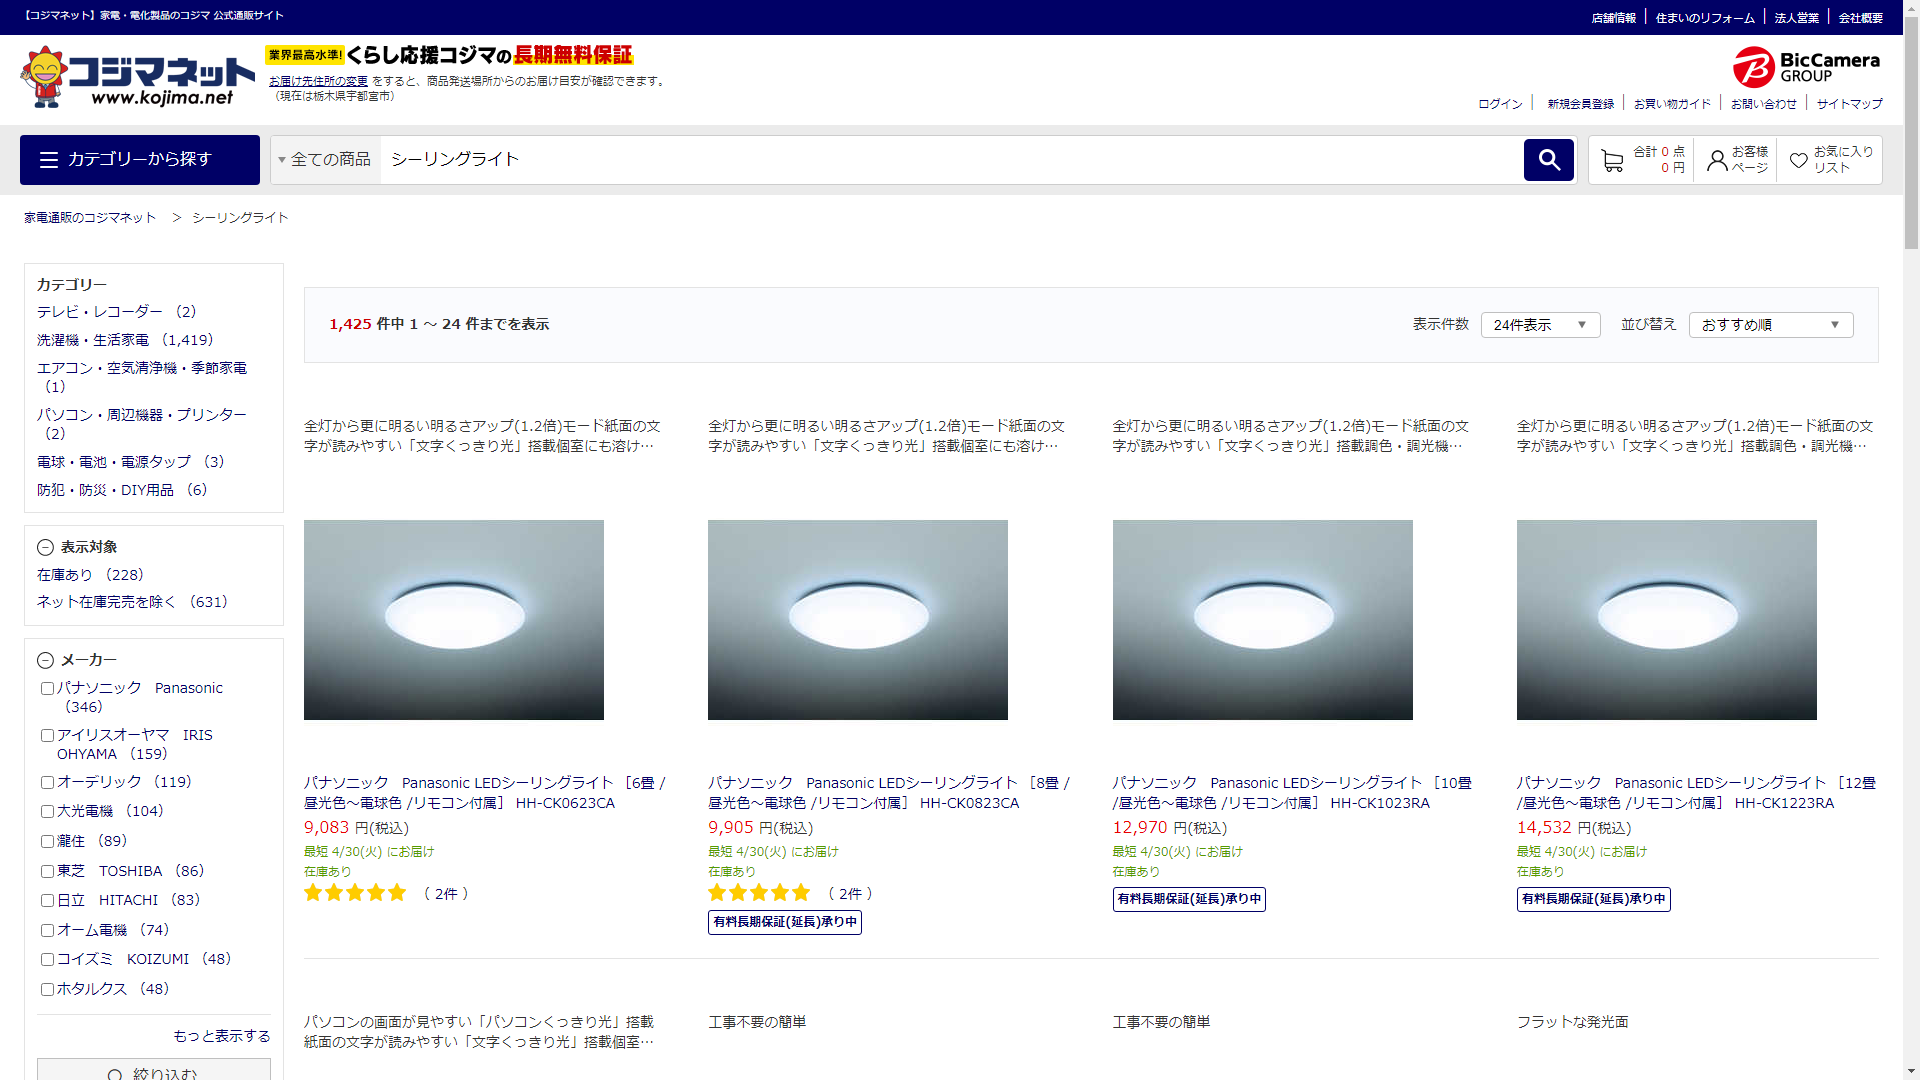
Task: Click もっと表示する under makers
Action: 221,1036
